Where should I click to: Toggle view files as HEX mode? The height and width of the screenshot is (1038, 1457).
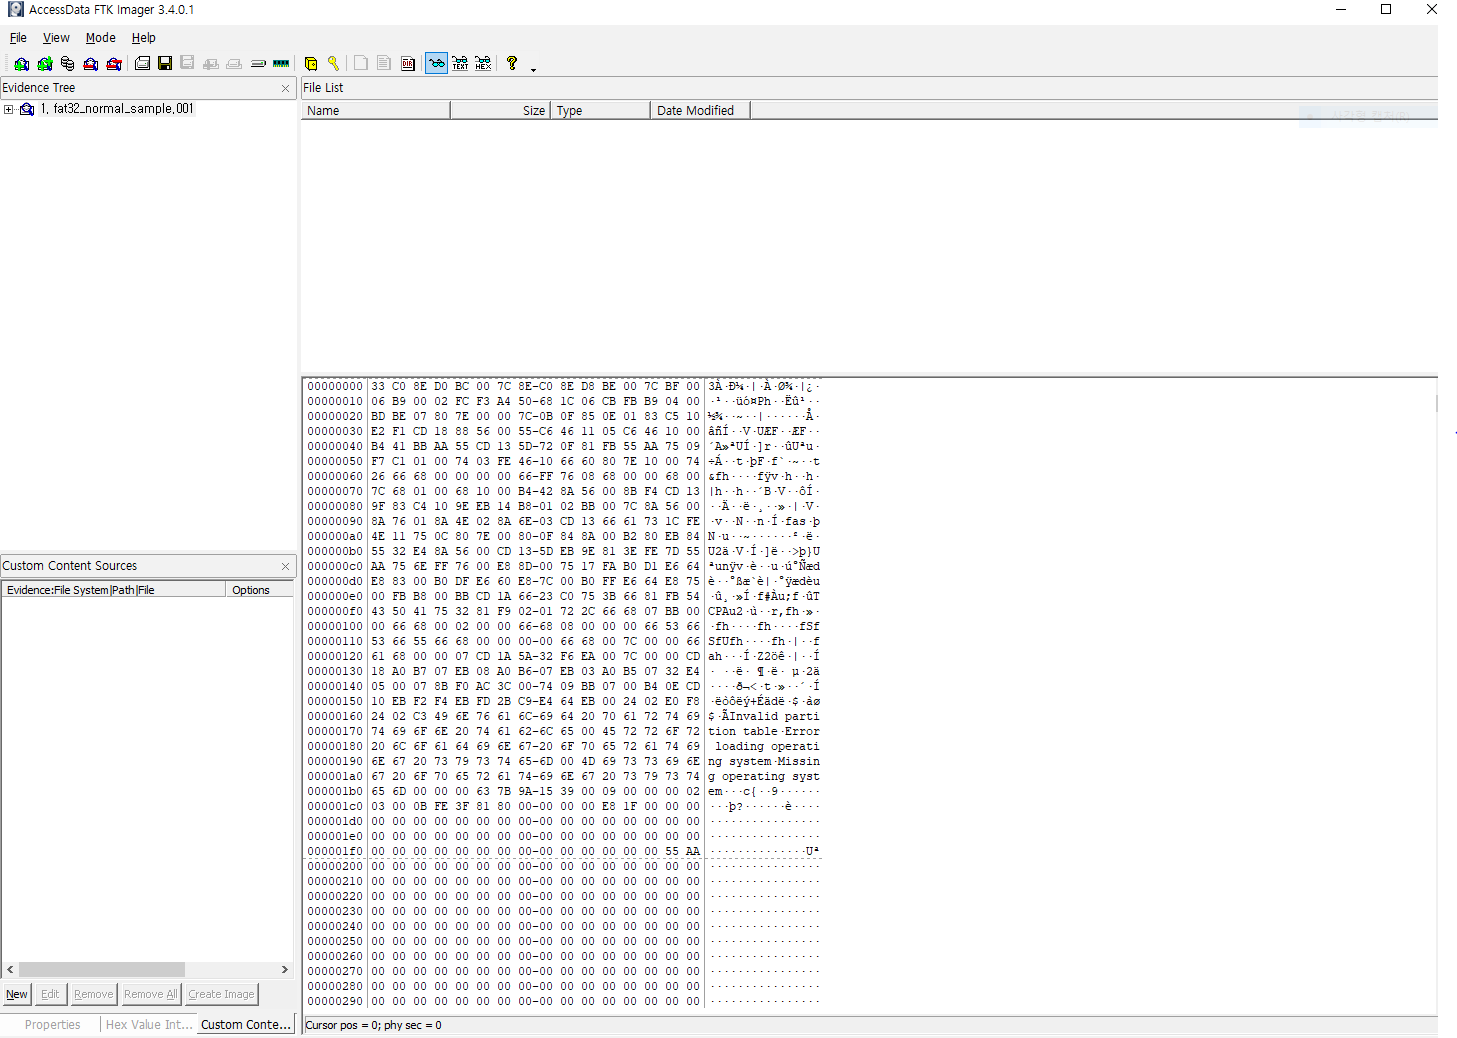483,63
